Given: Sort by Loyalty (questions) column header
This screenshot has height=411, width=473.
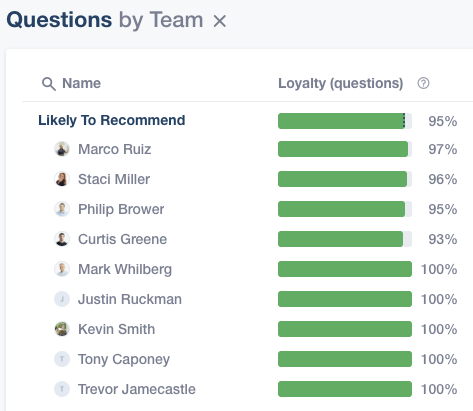Looking at the screenshot, I should [341, 83].
